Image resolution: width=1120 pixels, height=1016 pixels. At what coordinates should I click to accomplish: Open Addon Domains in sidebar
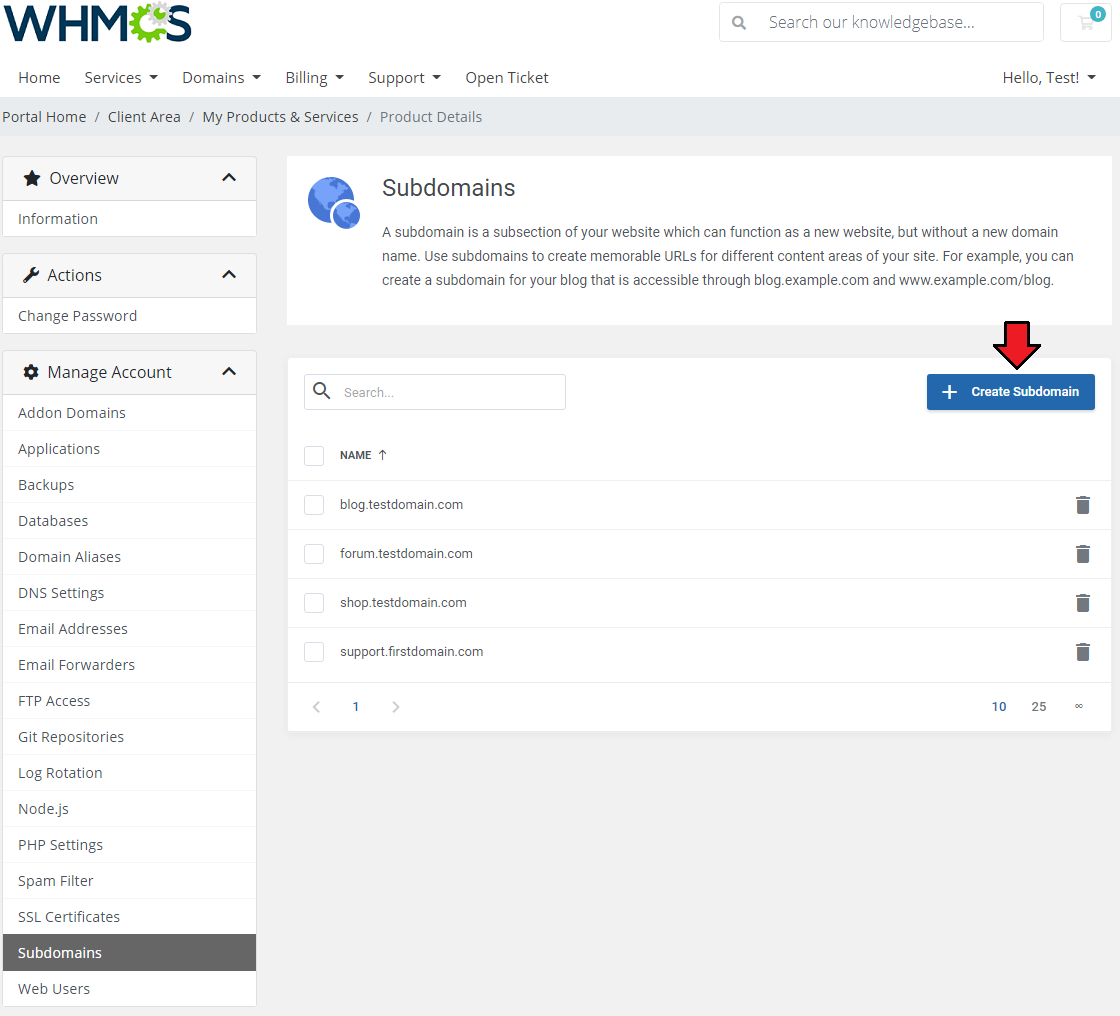tap(129, 413)
